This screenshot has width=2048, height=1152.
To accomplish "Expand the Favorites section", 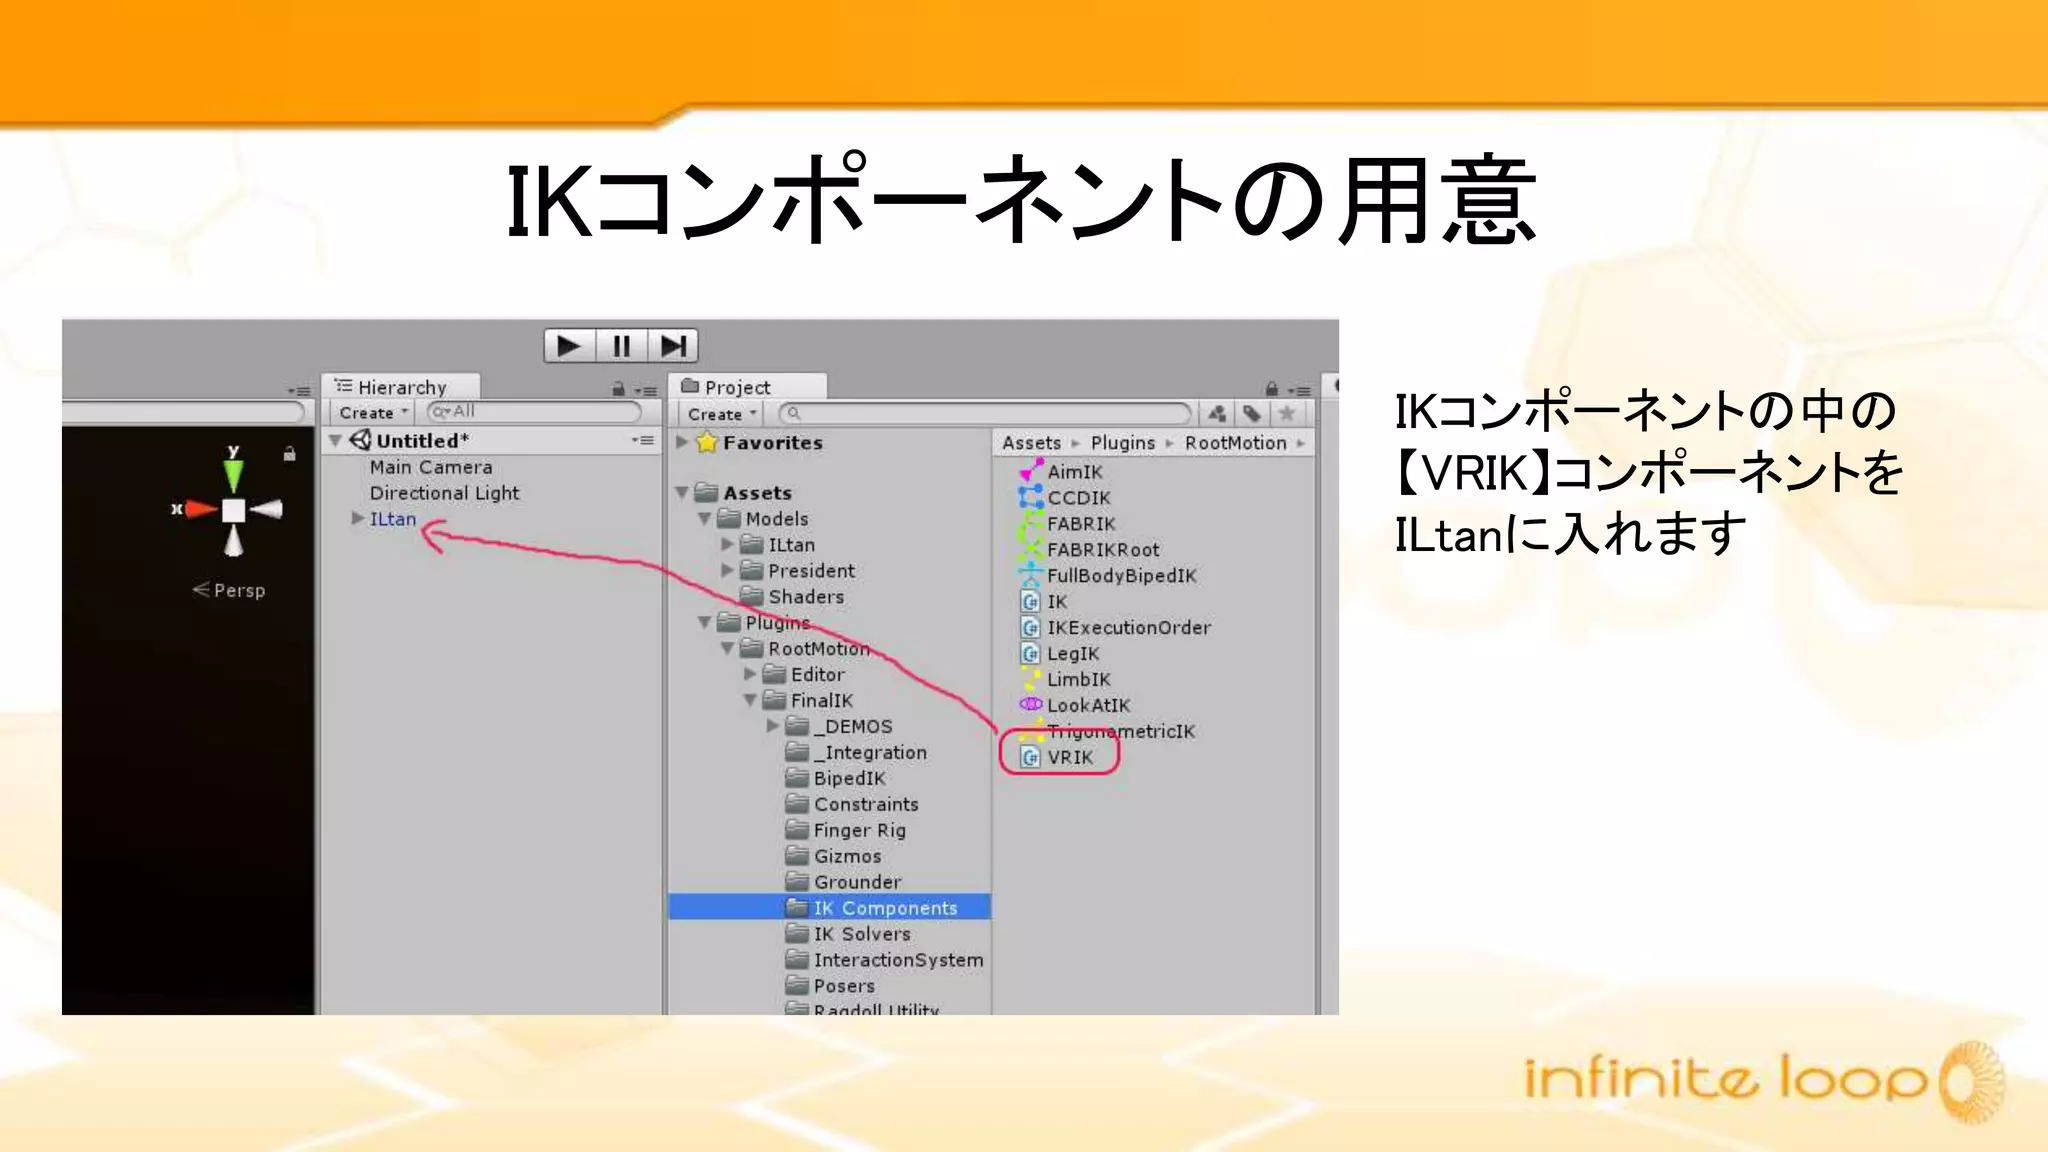I will 682,442.
